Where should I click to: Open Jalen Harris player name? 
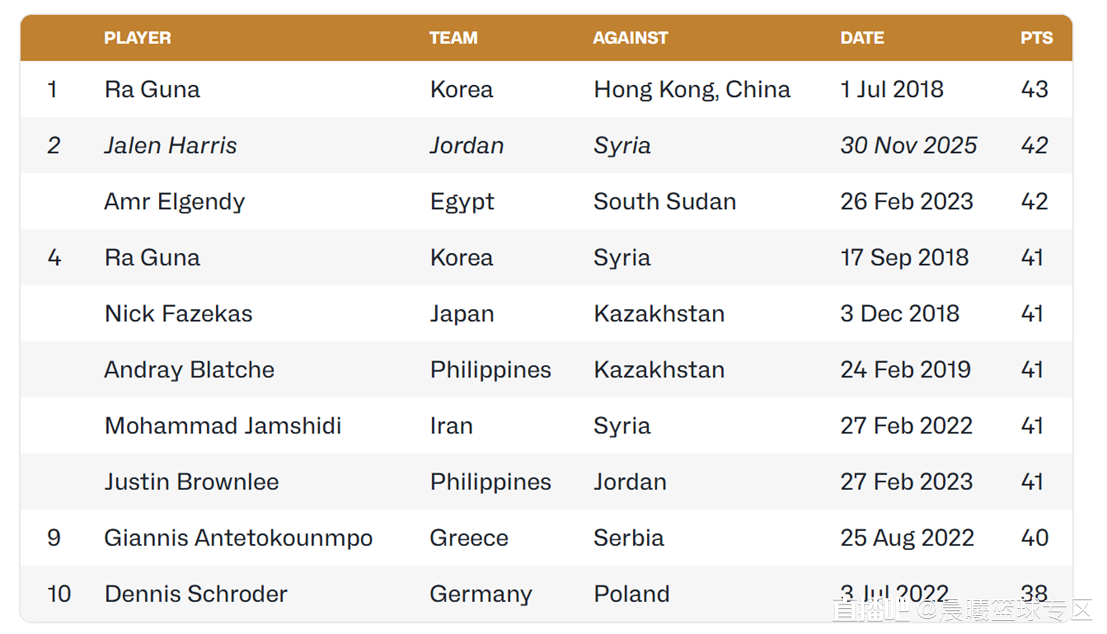point(170,146)
